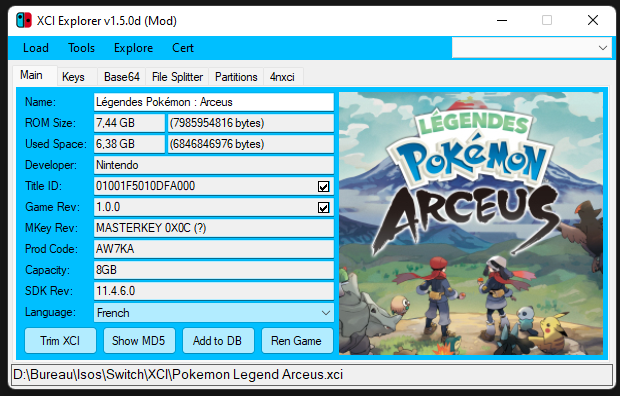Switch to the Partitions tab
The height and width of the screenshot is (396, 620).
tap(236, 77)
